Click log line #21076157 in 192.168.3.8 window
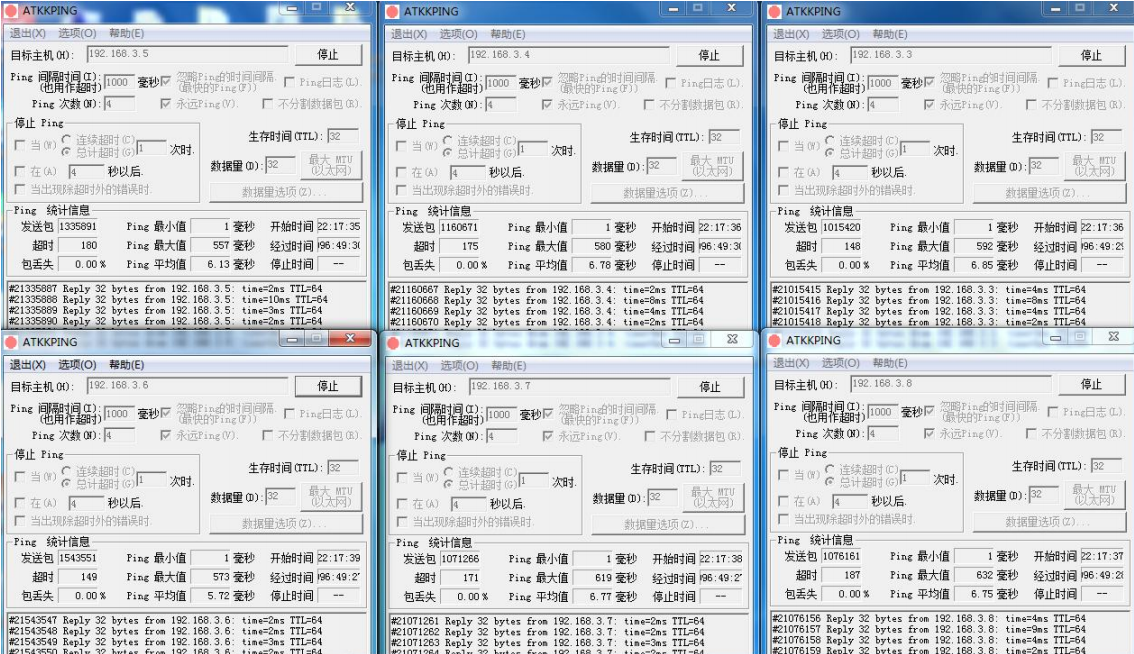Image resolution: width=1134 pixels, height=654 pixels. tap(929, 629)
